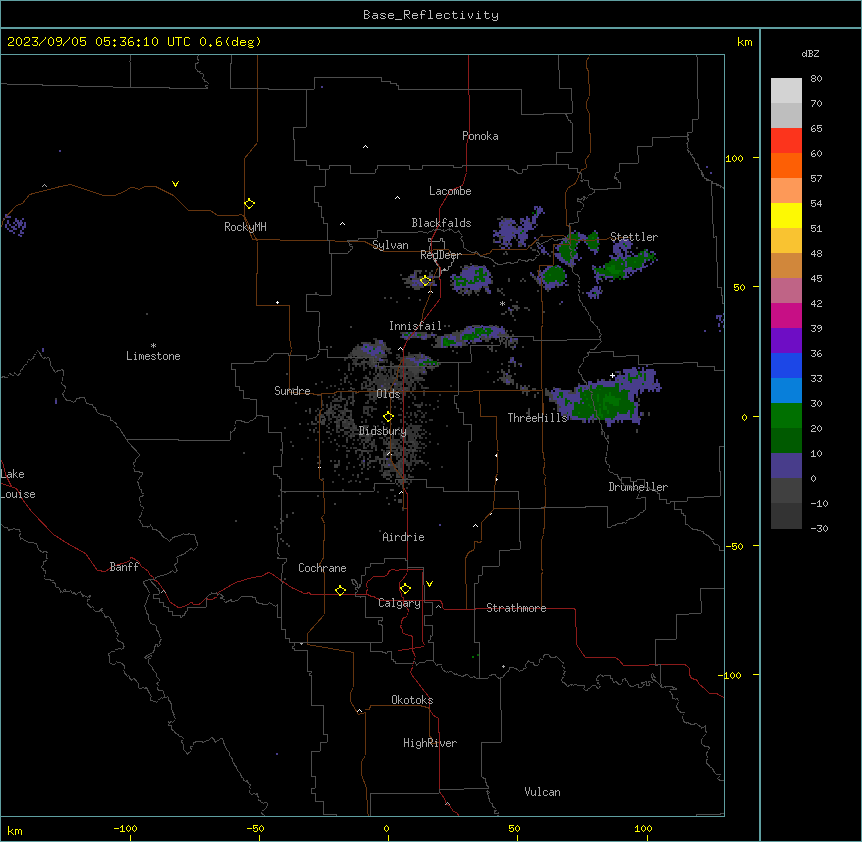Click the HighRiver label
Viewport: 862px width, 842px height.
tap(430, 743)
